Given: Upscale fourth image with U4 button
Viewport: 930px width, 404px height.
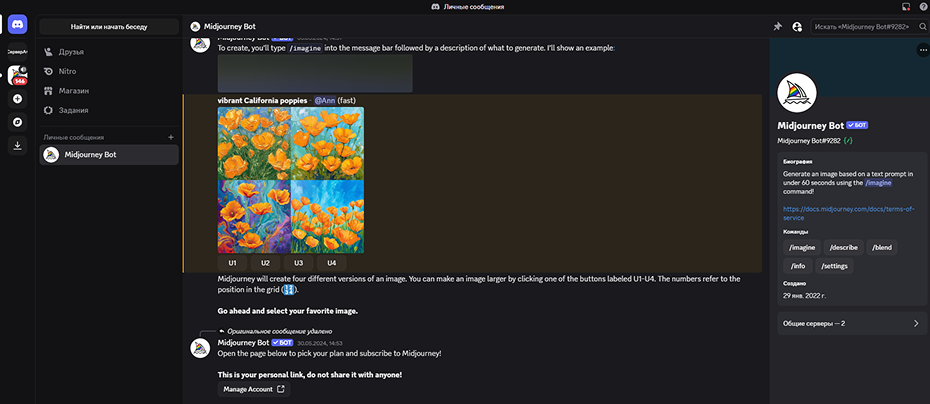Looking at the screenshot, I should [332, 263].
